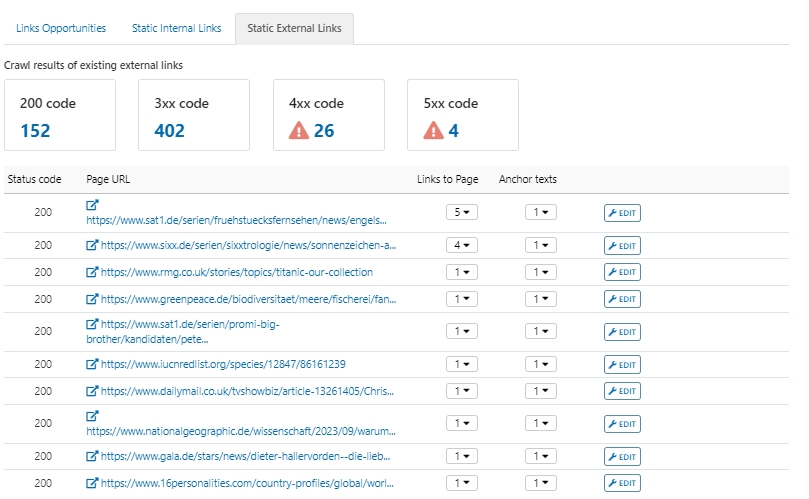Screen dimensions: 809x499
Task: Open Anchor texts dropdown for sat1.de fruehstuecksfernsehen row
Action: click(541, 212)
